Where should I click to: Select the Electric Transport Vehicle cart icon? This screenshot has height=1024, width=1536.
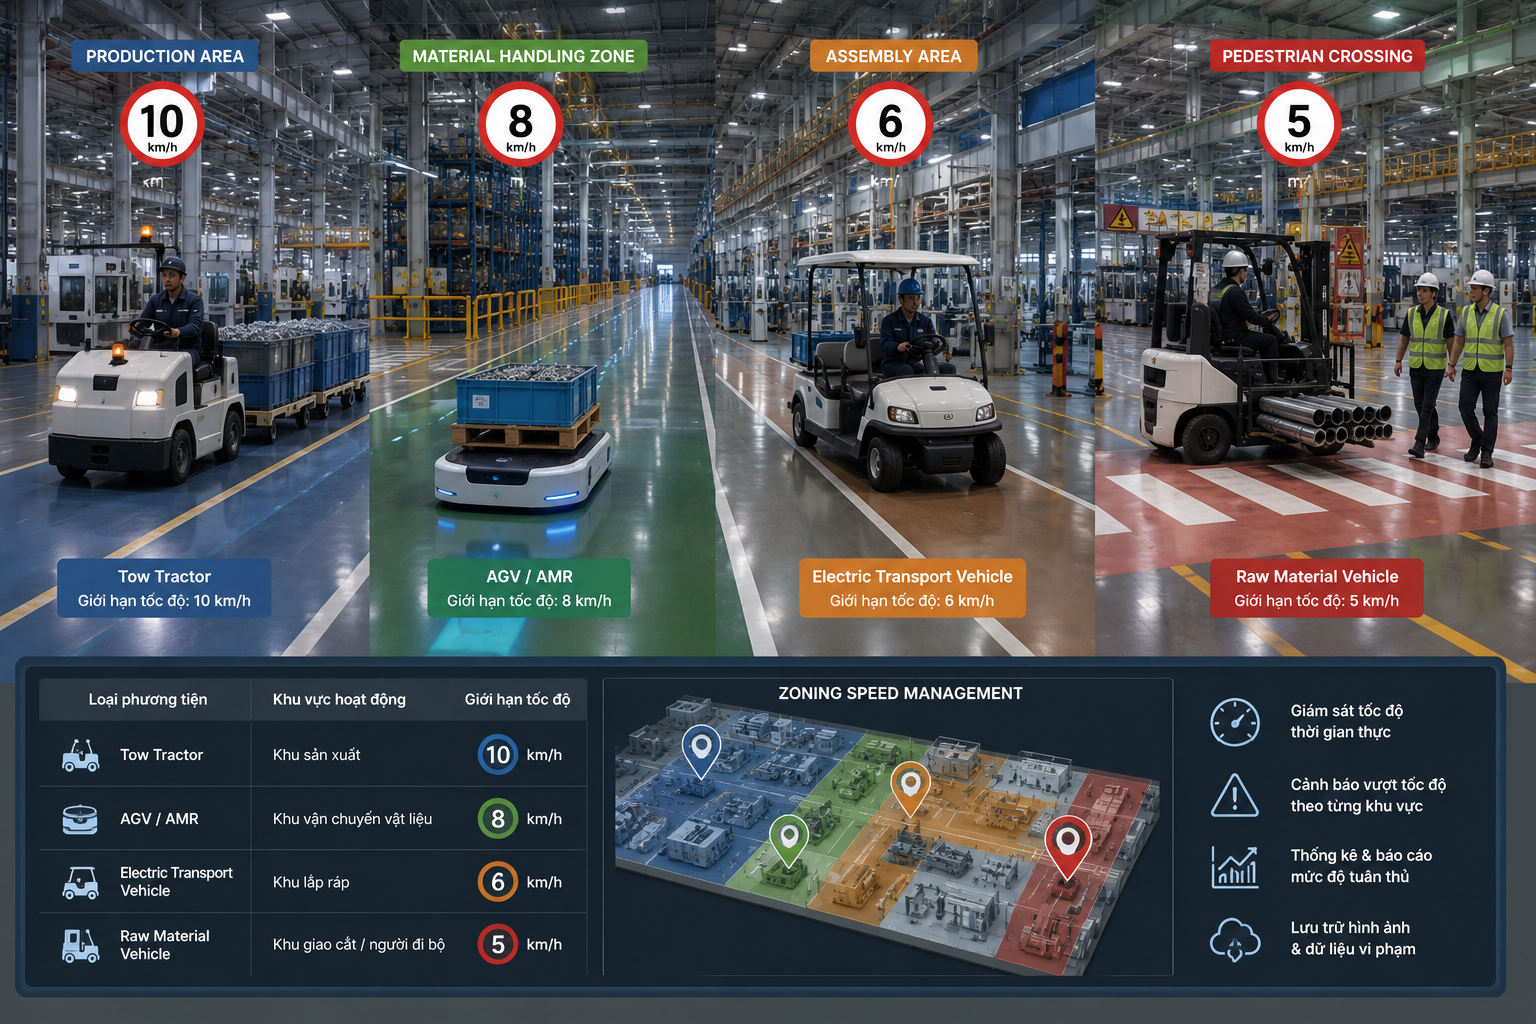coord(80,882)
